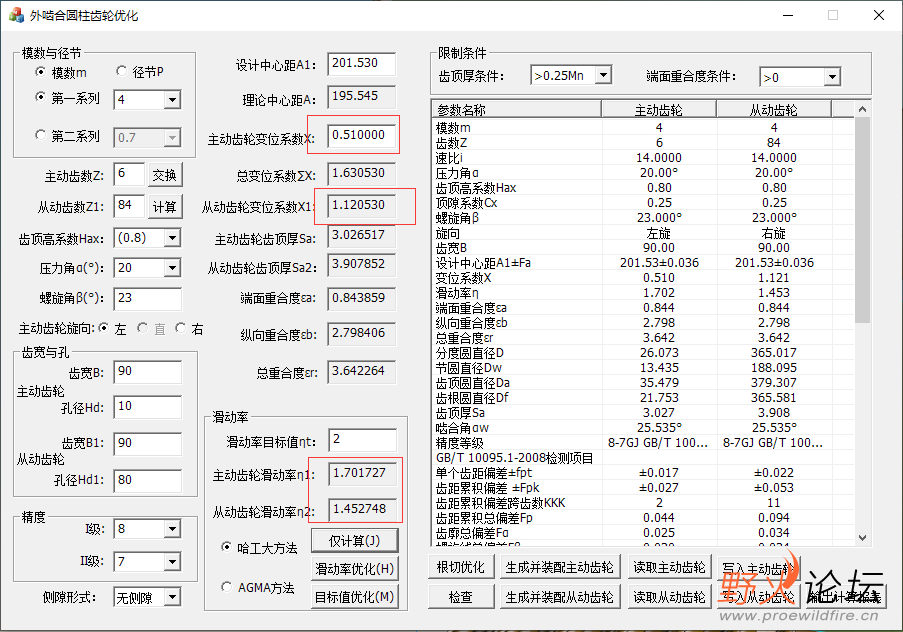Click the 从动齿轮 齿宽B1 input field

147,444
